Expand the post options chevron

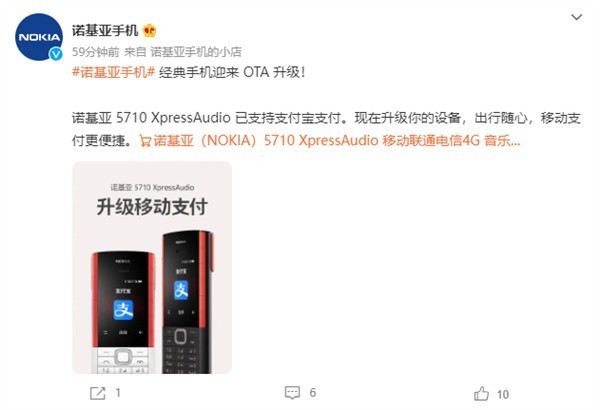(577, 17)
